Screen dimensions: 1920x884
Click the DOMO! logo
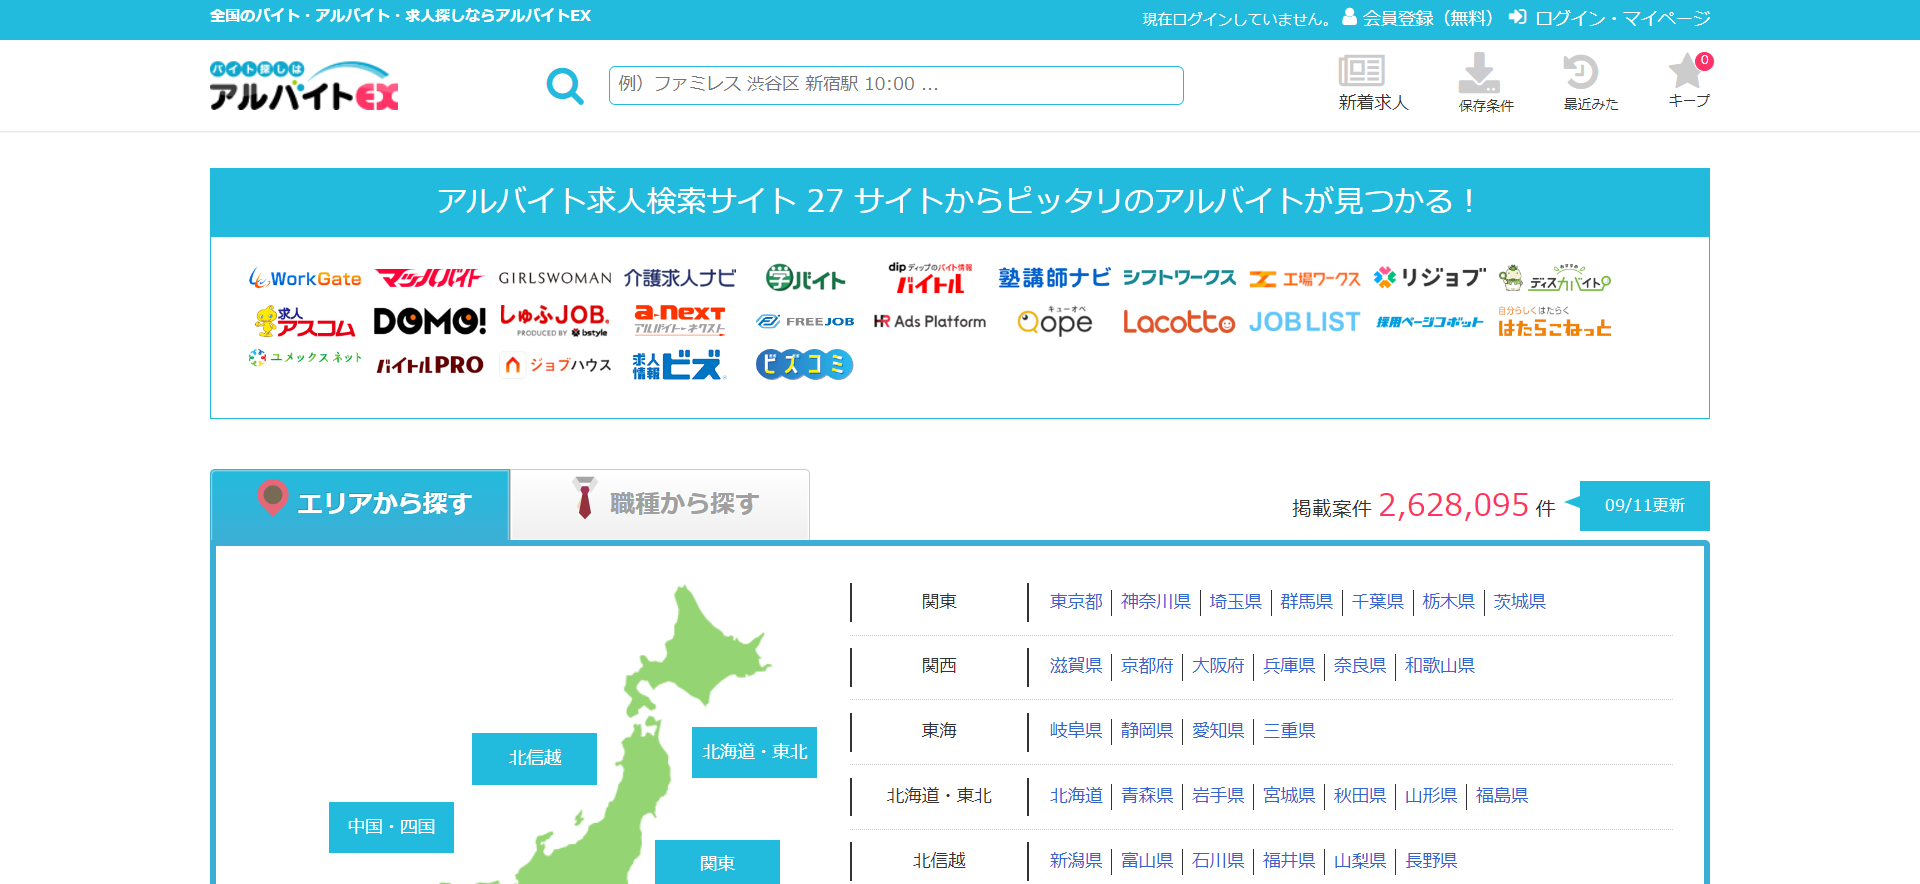[x=430, y=321]
